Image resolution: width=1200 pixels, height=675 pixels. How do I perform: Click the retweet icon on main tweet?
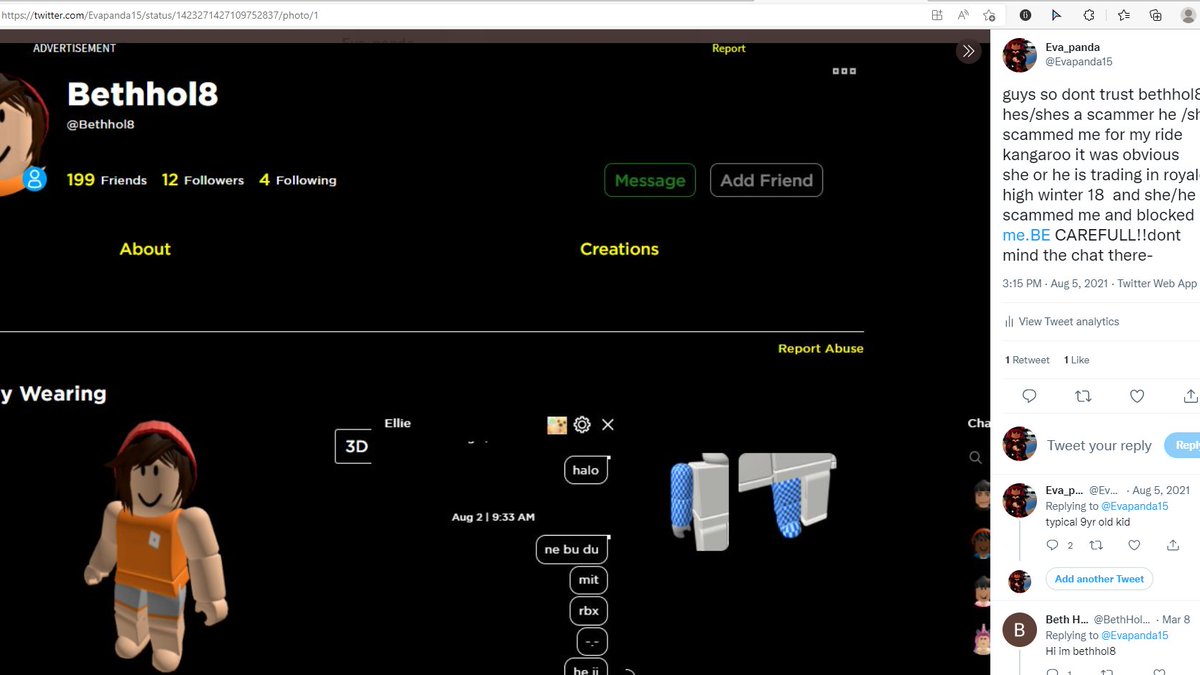(1083, 396)
